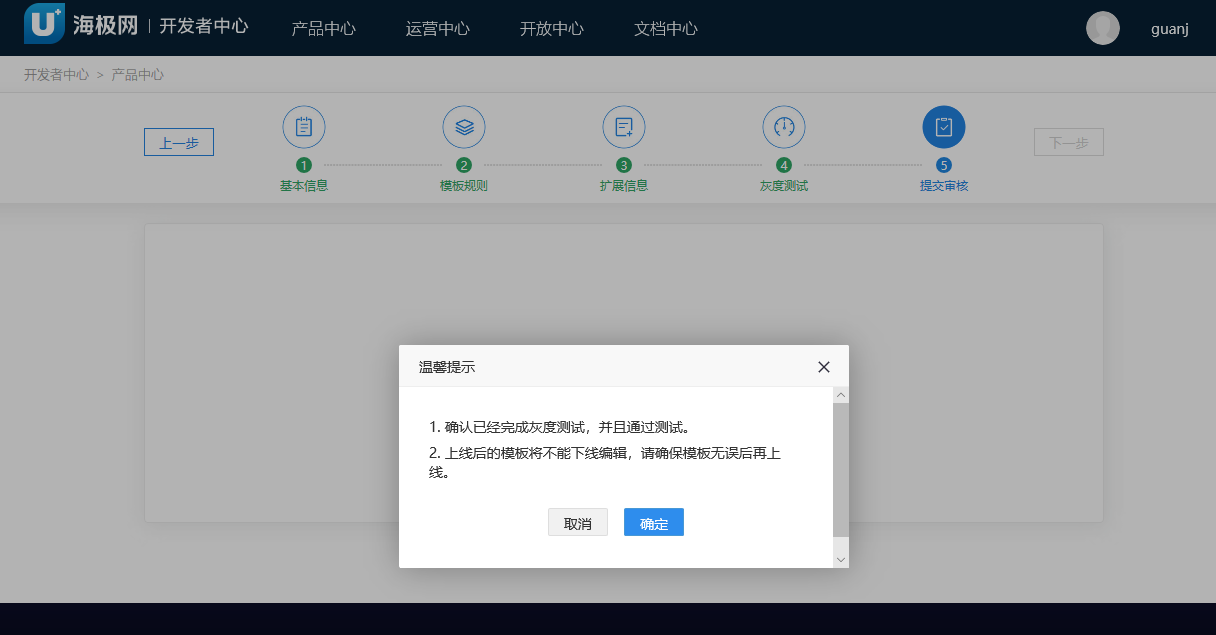Go back with the 上一步 button
This screenshot has height=635, width=1216.
coord(179,143)
